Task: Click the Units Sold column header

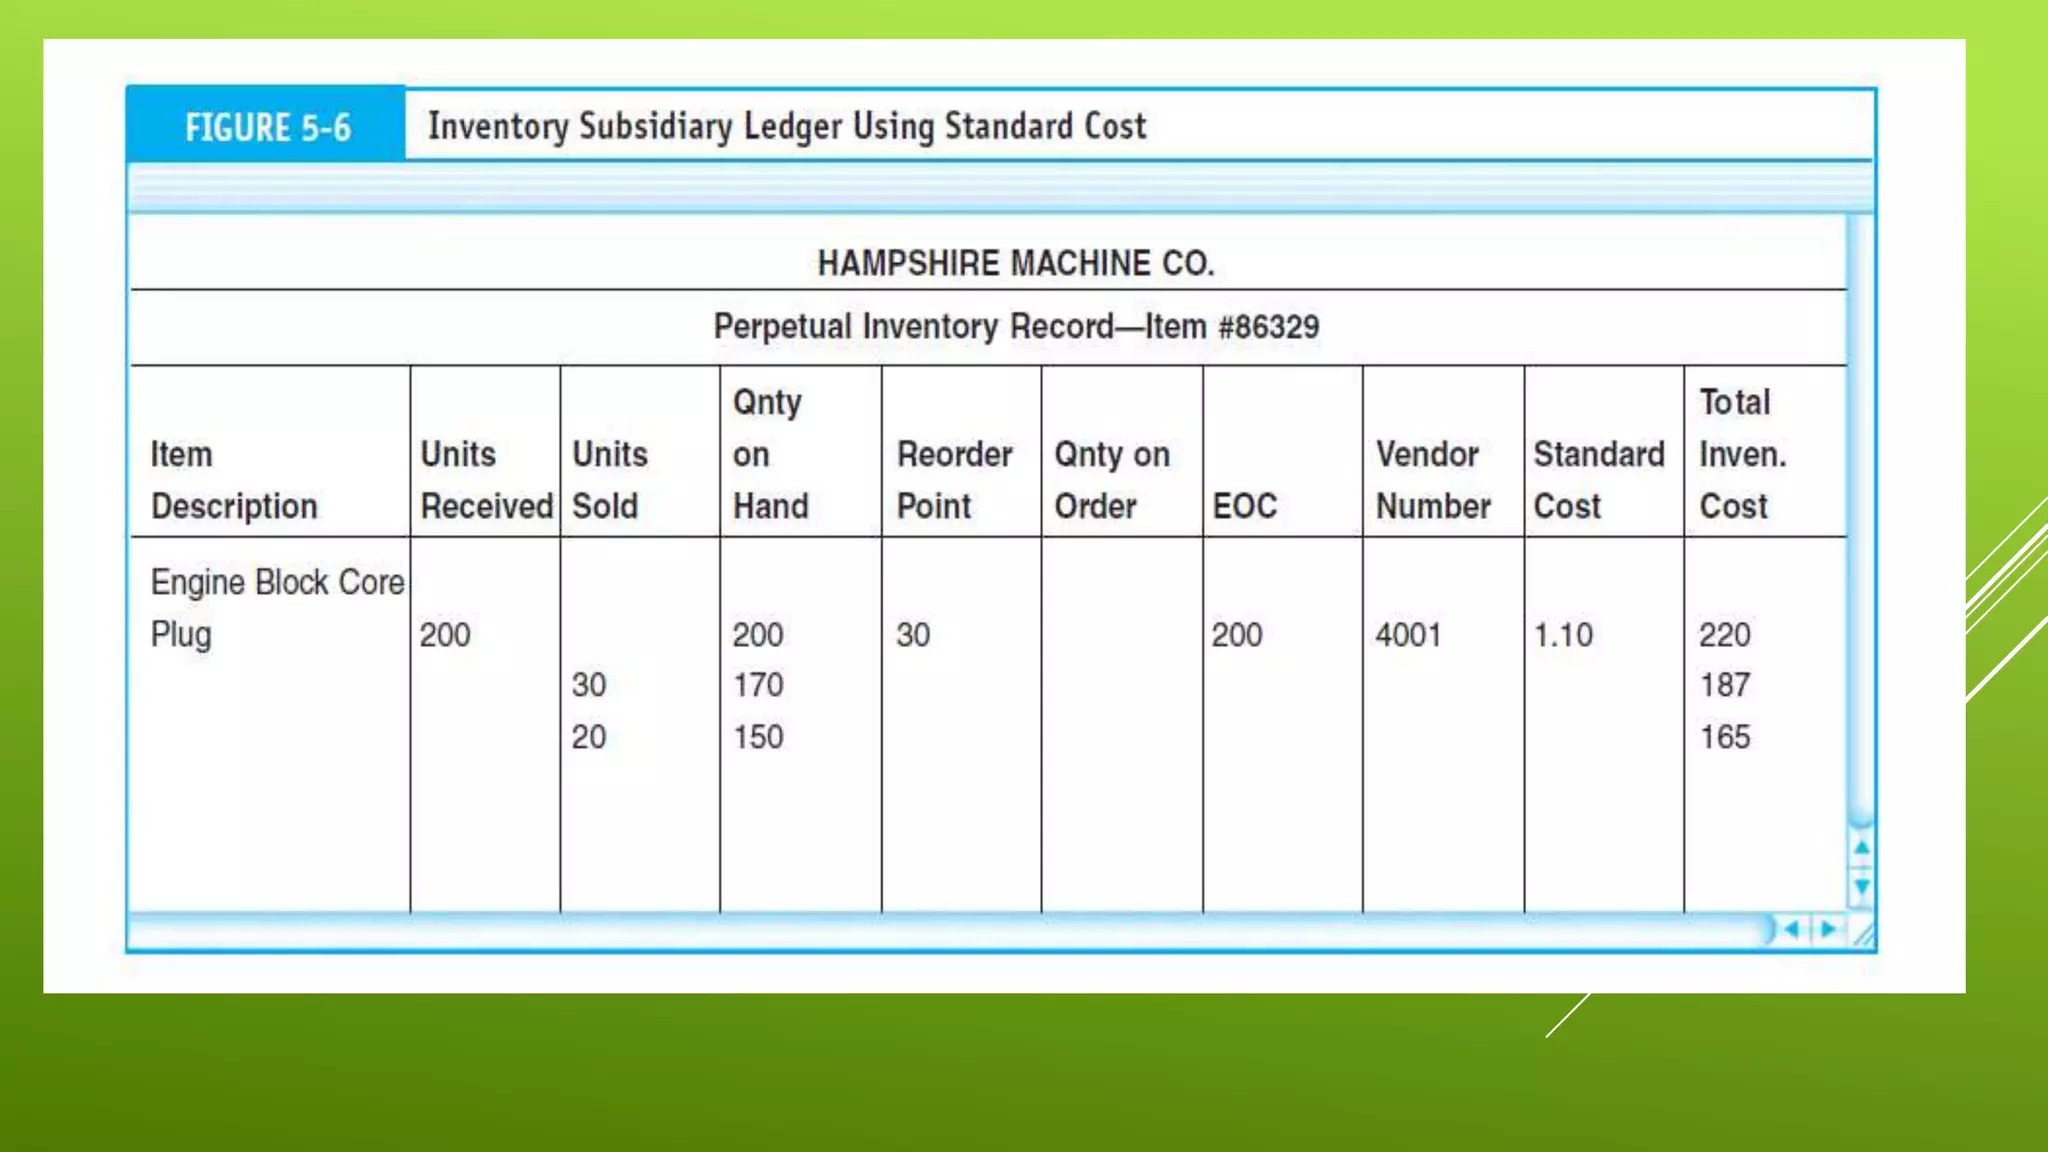Action: click(x=609, y=480)
